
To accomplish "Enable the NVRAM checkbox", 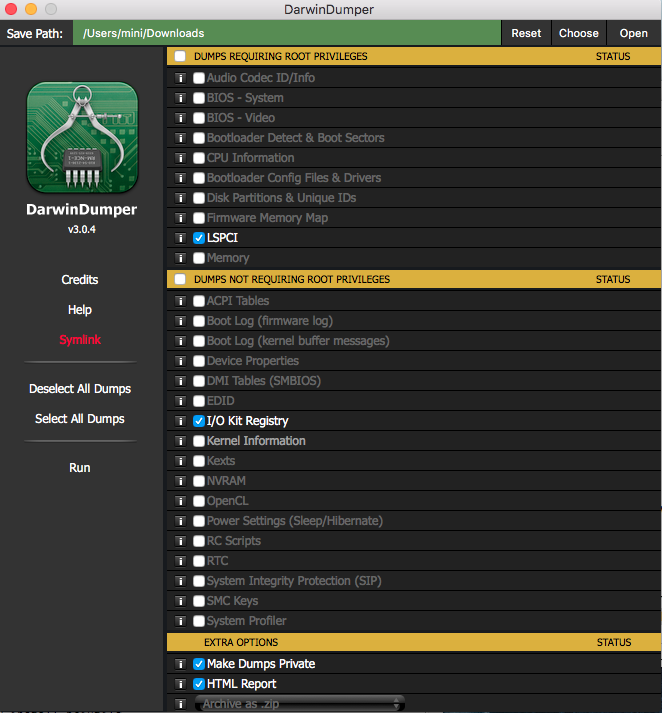I will [x=199, y=481].
